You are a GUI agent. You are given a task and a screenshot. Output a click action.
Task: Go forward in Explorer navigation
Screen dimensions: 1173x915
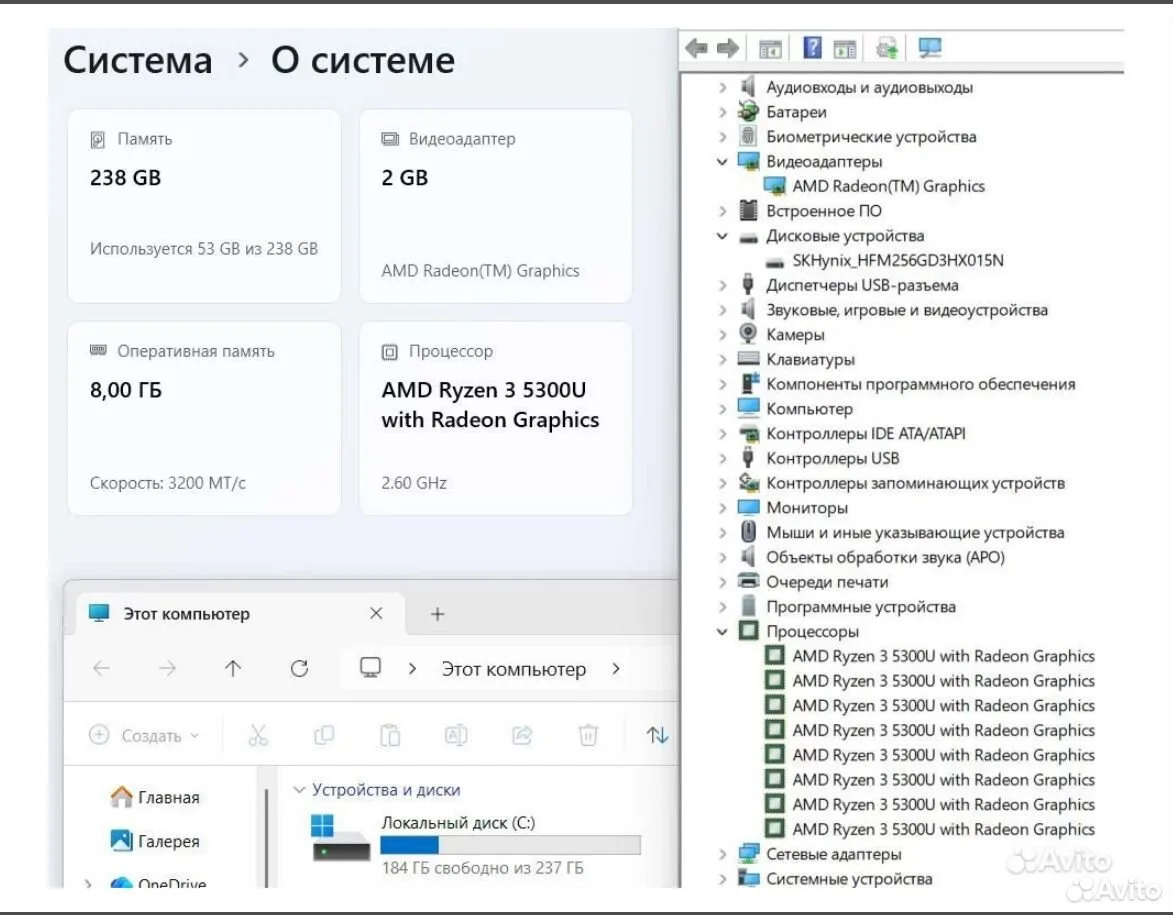coord(168,668)
